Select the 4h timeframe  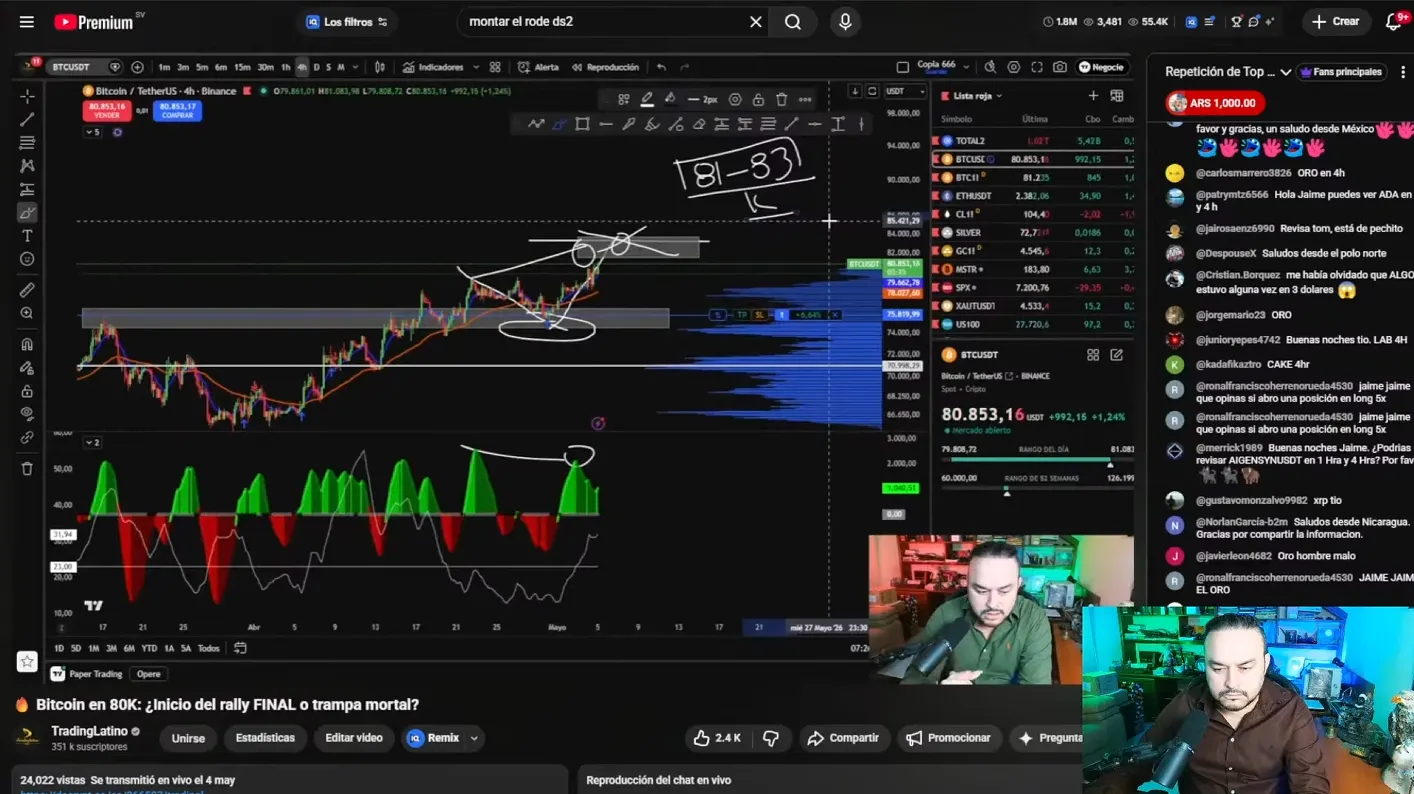302,67
